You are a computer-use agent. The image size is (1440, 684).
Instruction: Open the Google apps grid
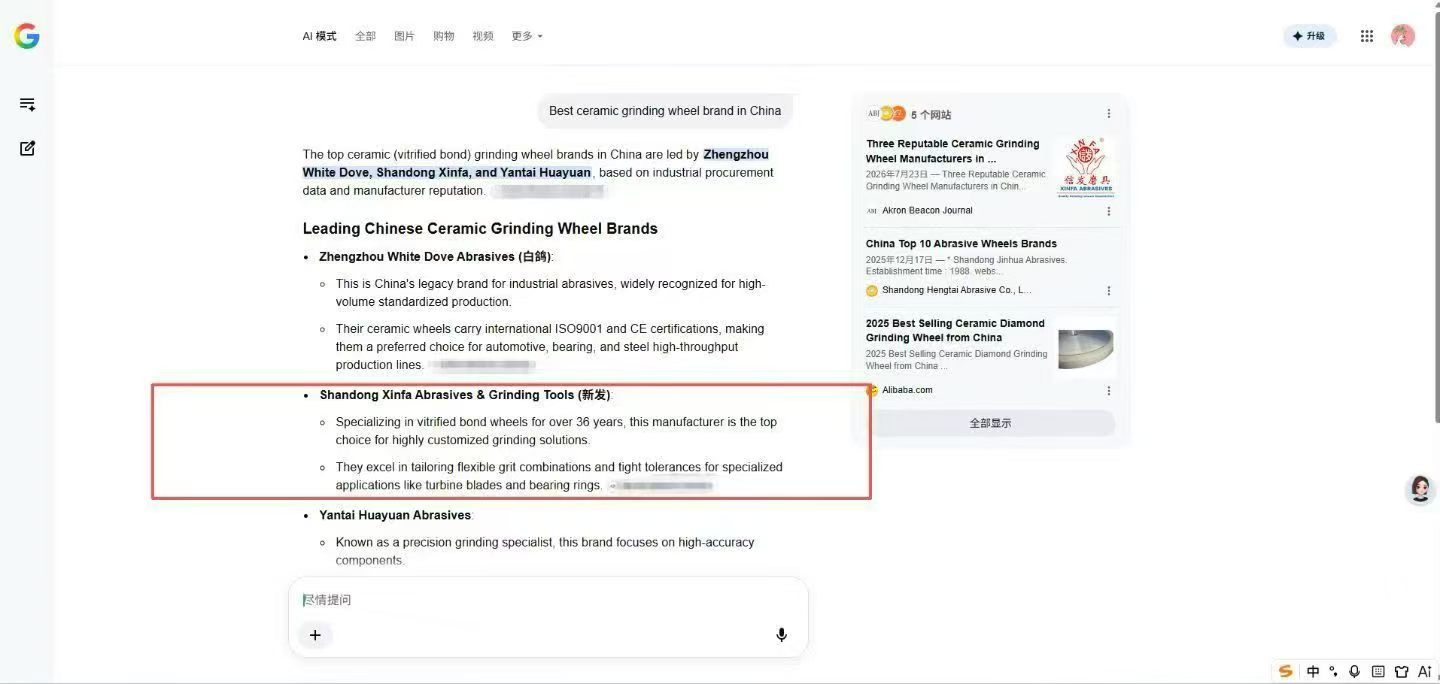[x=1367, y=36]
